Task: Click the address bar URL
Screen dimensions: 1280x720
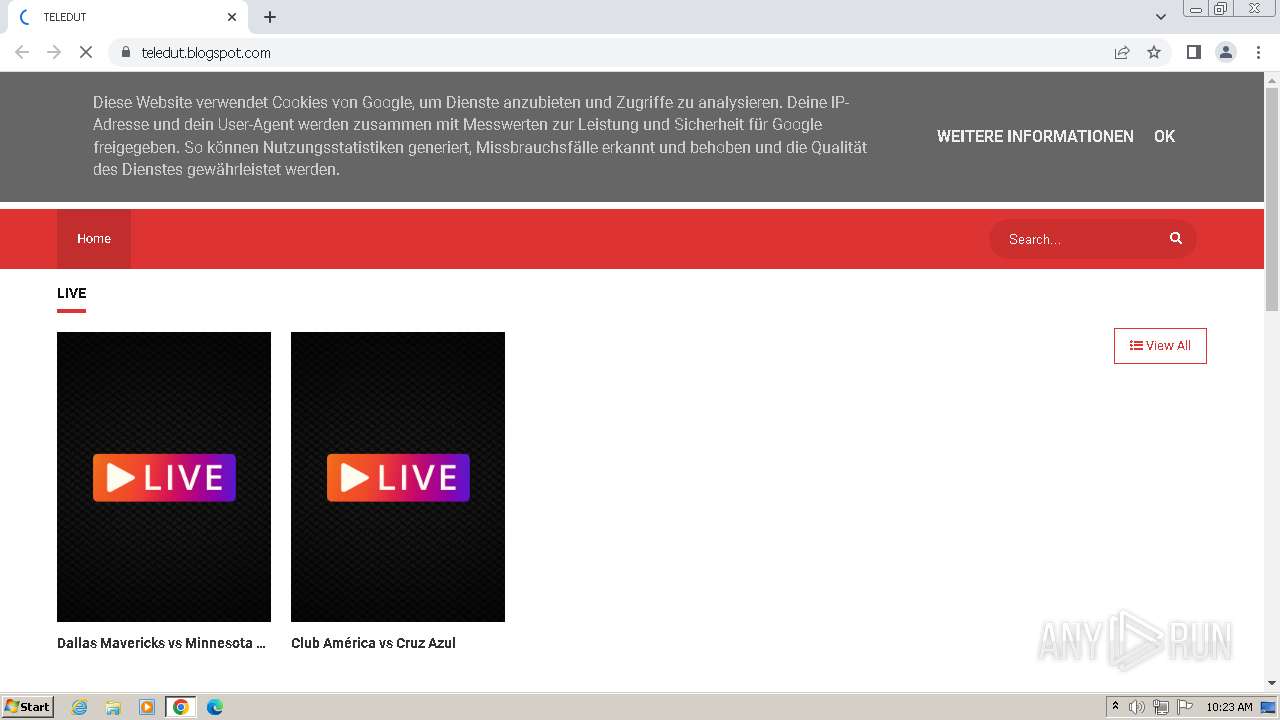Action: point(206,53)
